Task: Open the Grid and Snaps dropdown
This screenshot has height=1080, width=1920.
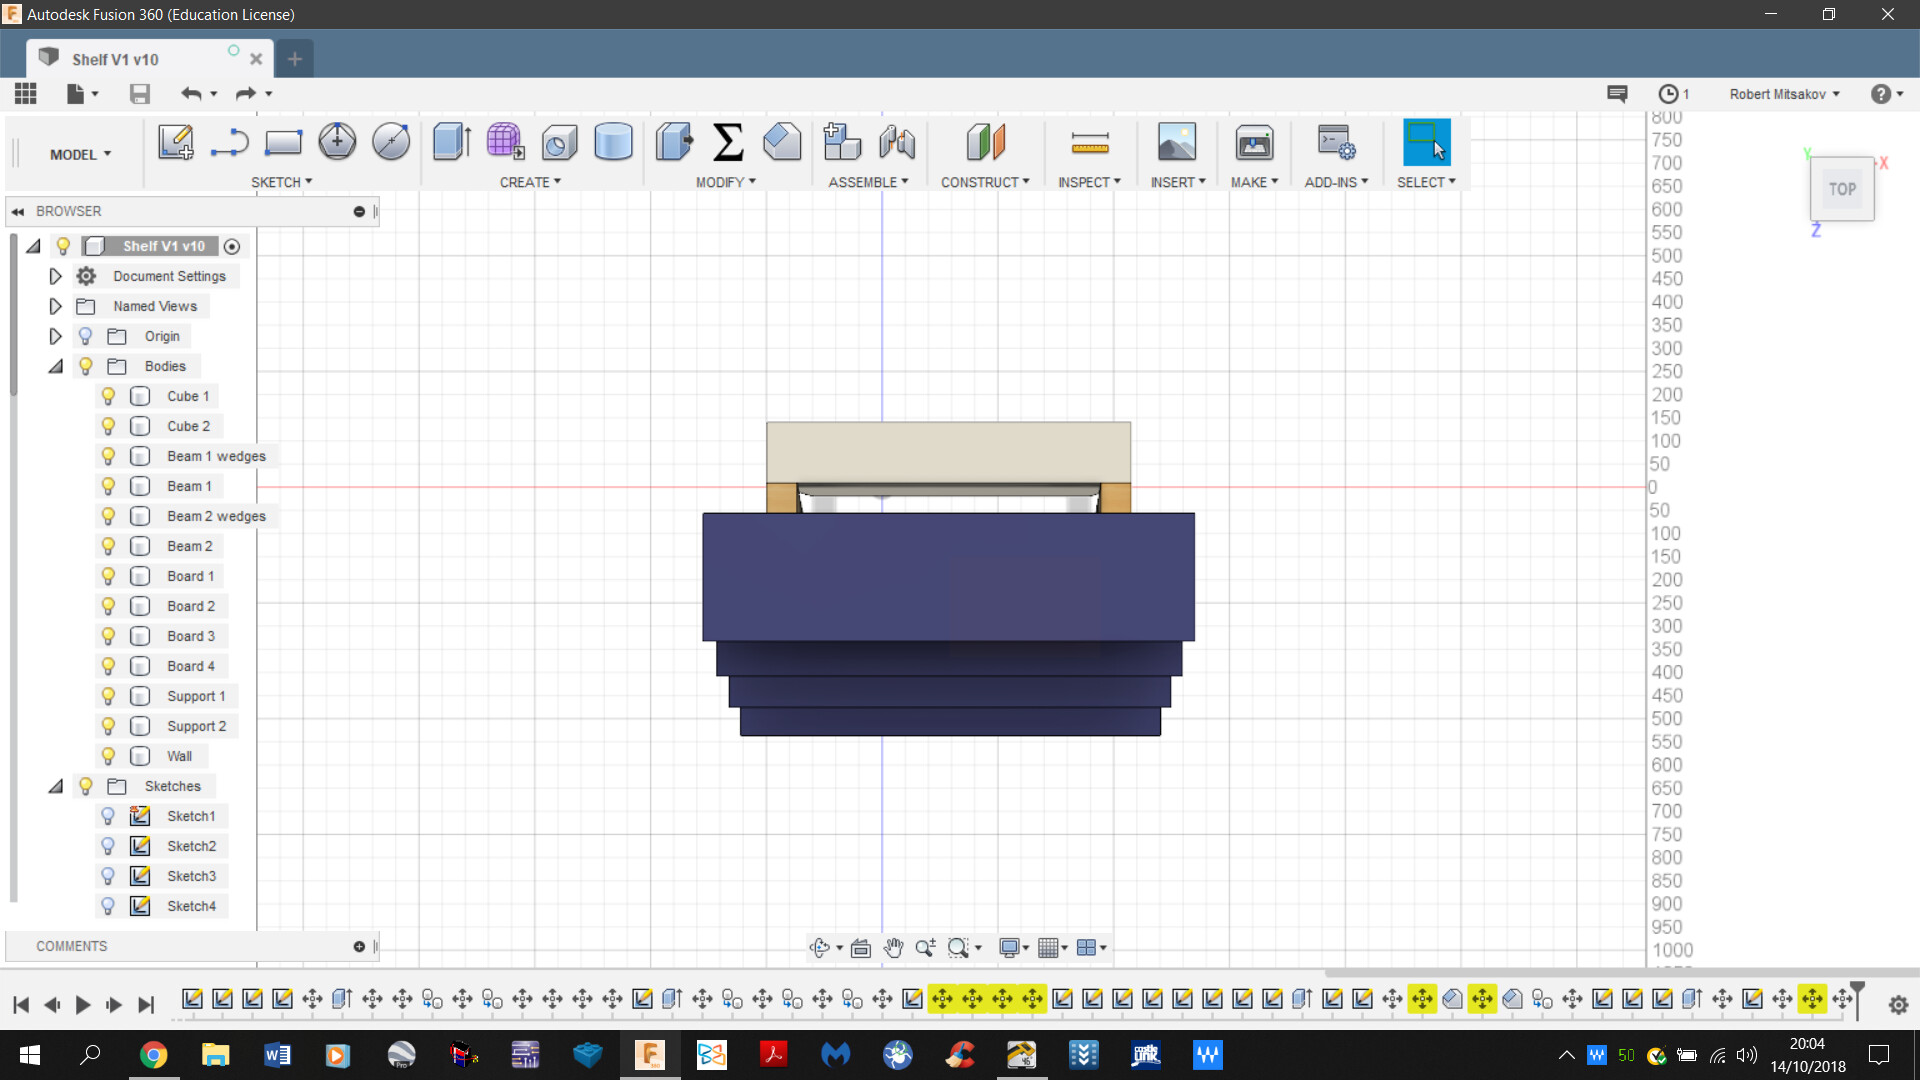Action: pos(1053,947)
